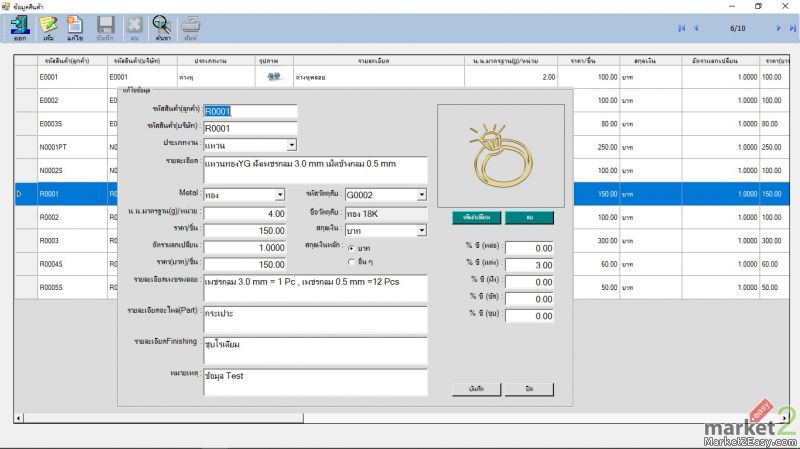Select the อื่นๆ (other) currency radio button
Screen dimensions: 800x449
coord(351,262)
